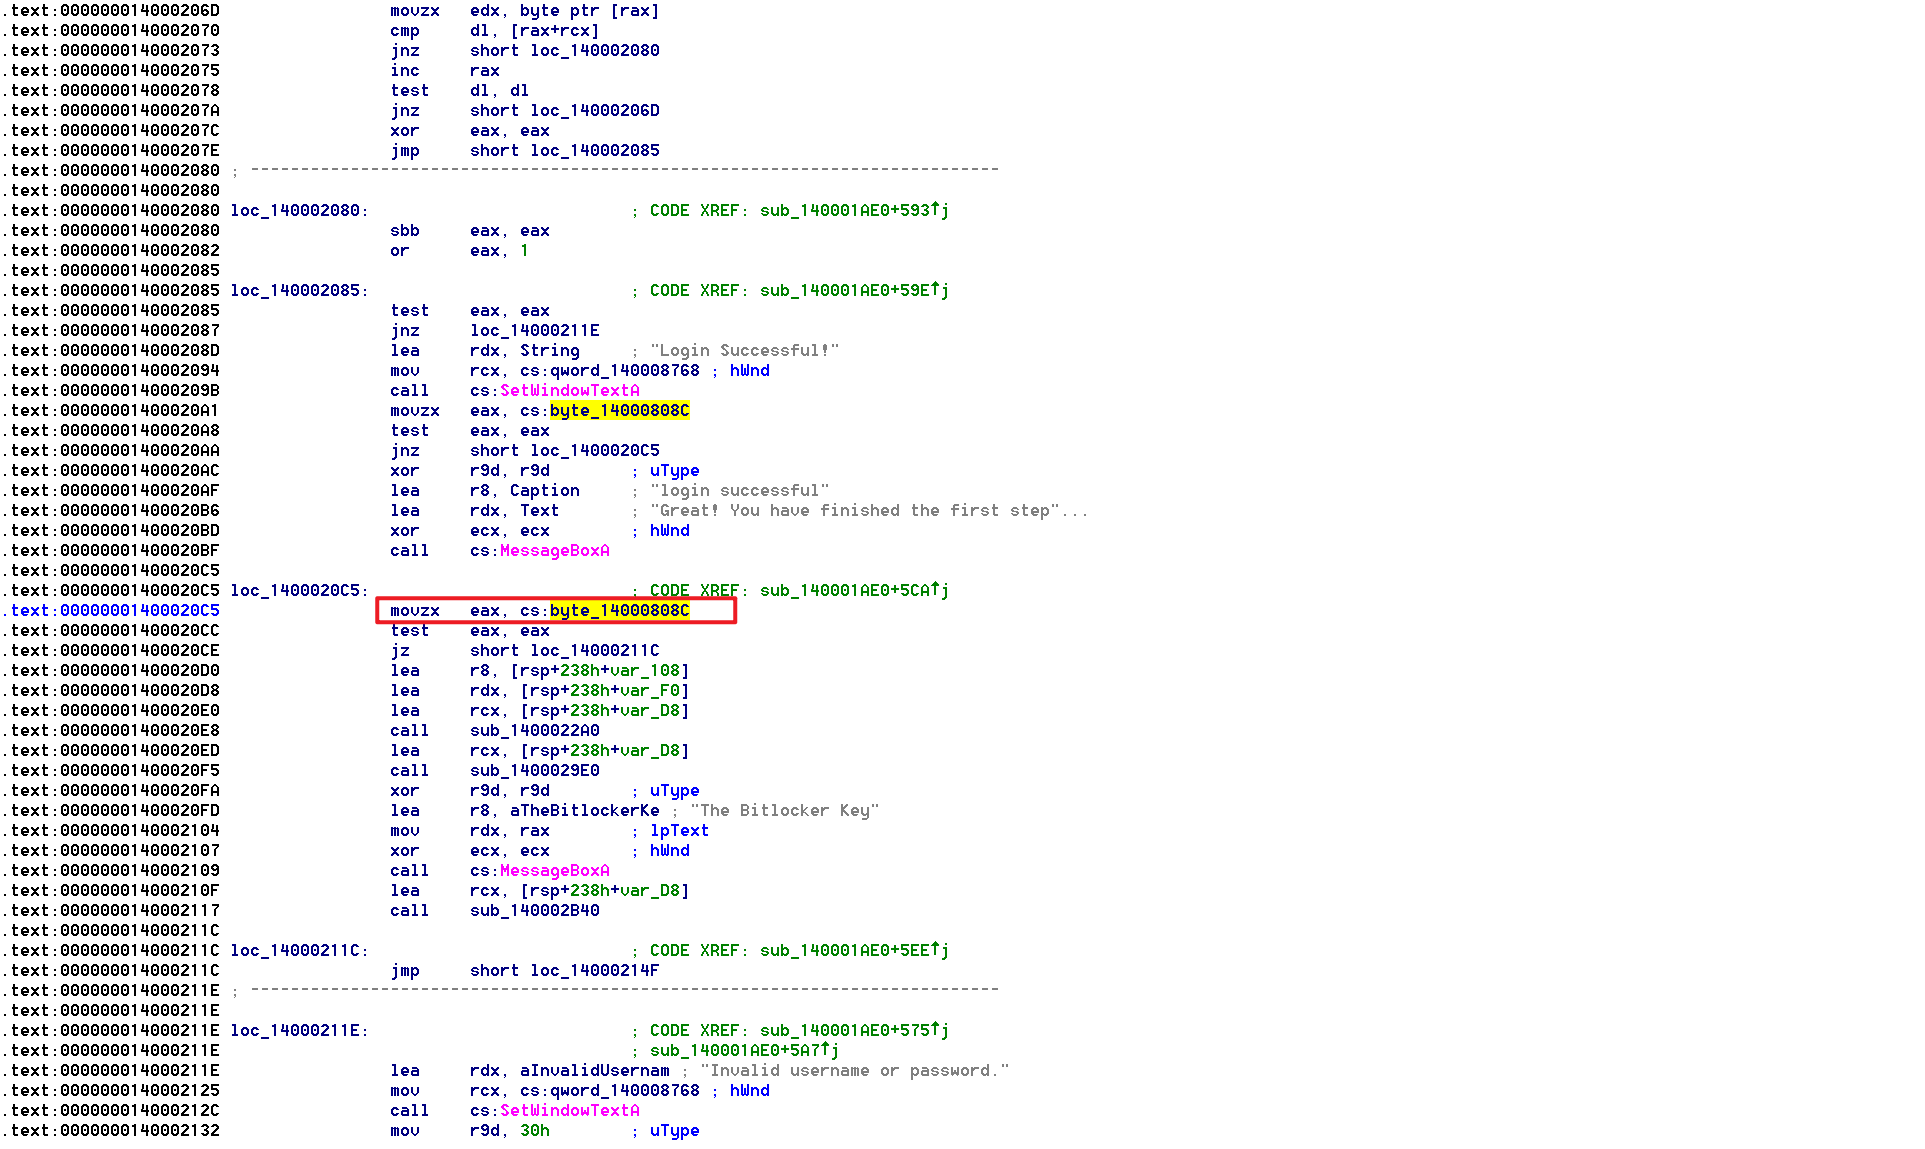Click qword_140008768 operand near Login Successful
This screenshot has width=1925, height=1149.
point(624,370)
